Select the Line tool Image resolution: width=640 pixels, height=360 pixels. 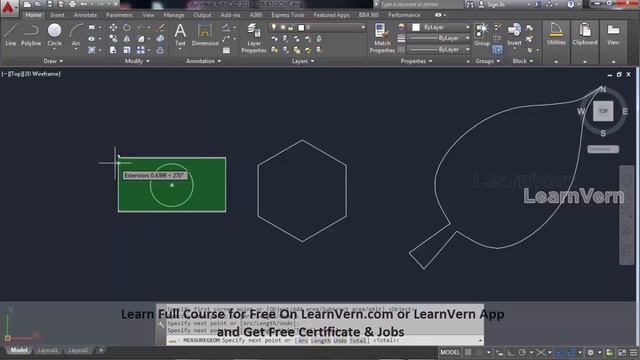pos(11,35)
